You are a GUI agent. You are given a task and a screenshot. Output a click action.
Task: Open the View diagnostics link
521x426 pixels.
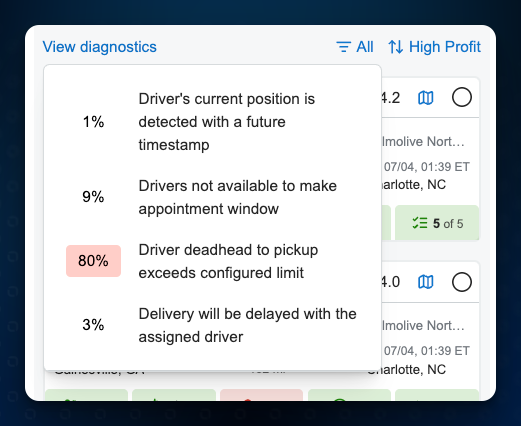point(99,47)
